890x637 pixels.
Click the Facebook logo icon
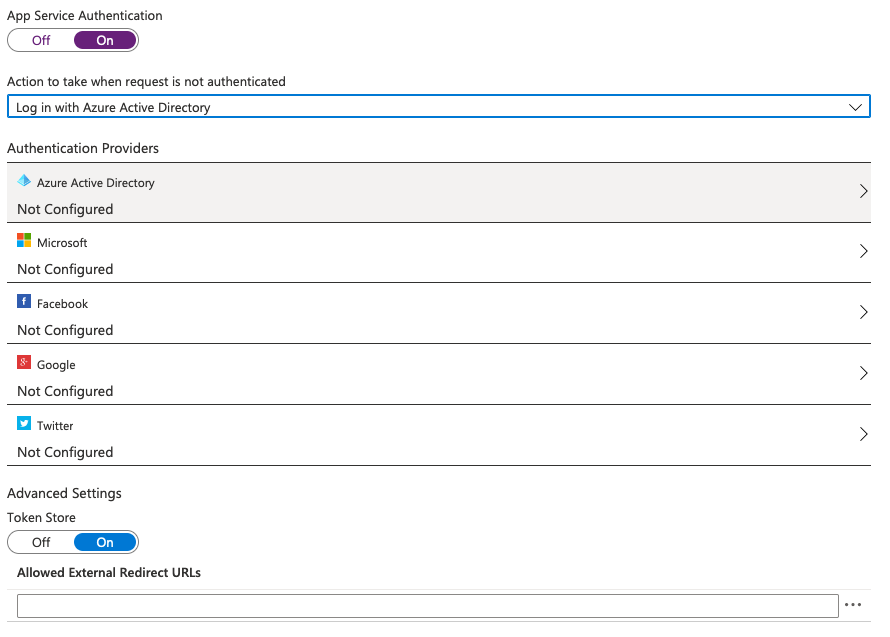pyautogui.click(x=24, y=302)
